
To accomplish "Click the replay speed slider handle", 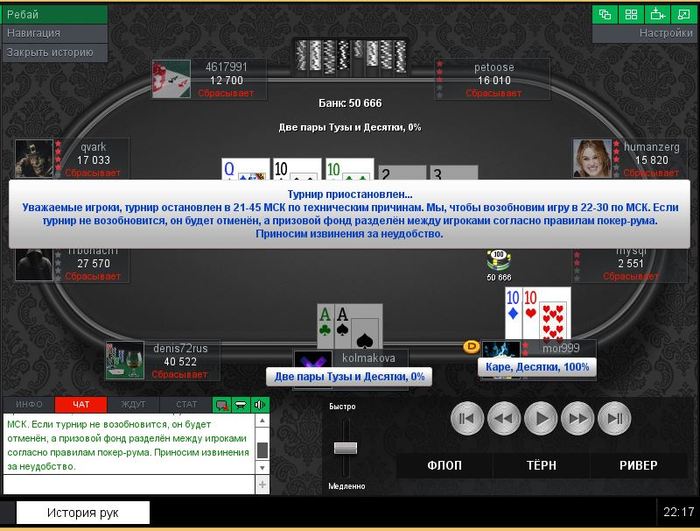I will (346, 448).
